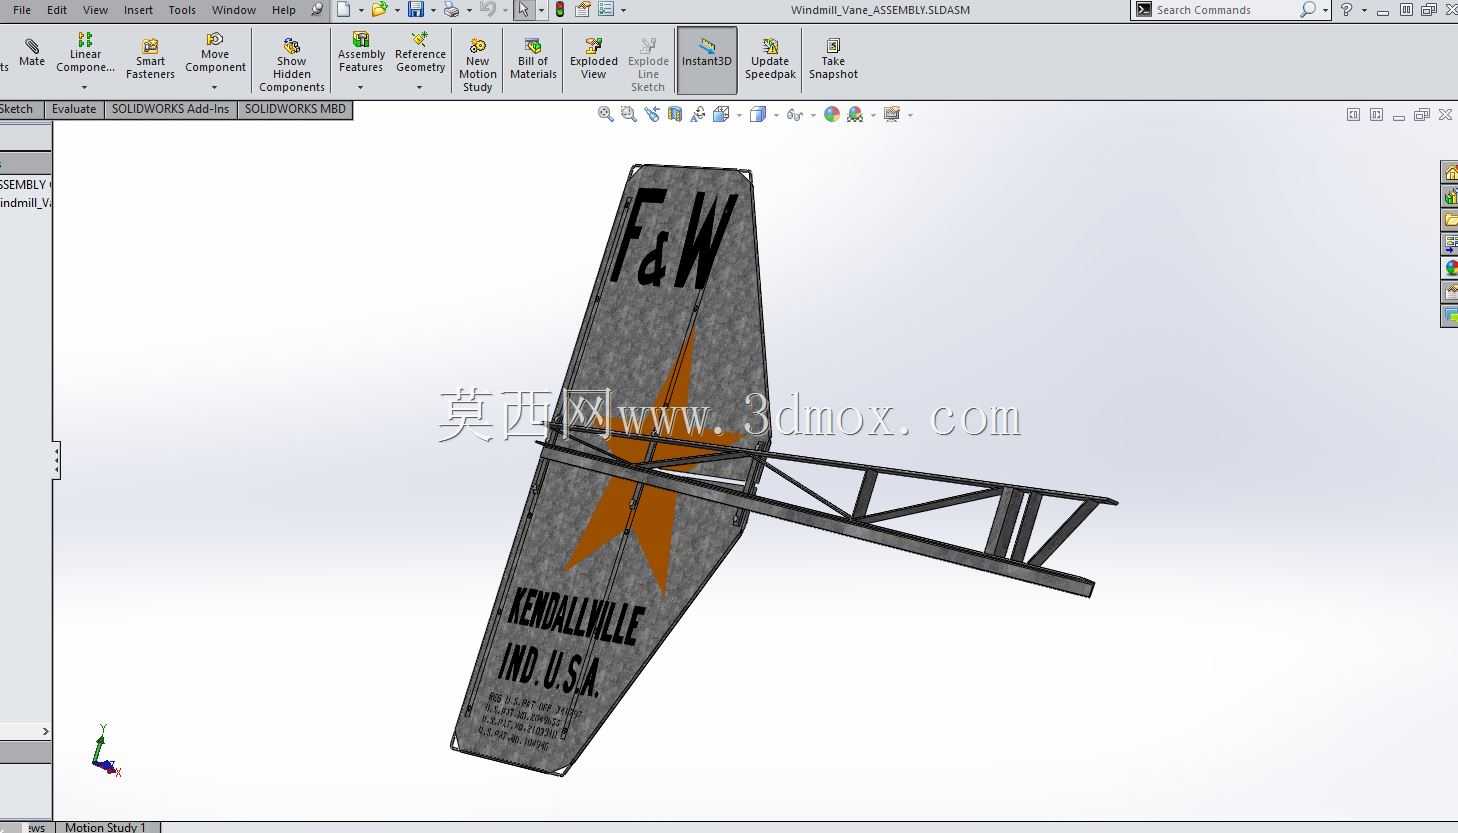Click the Mate tool
Viewport: 1458px width, 833px height.
[32, 53]
